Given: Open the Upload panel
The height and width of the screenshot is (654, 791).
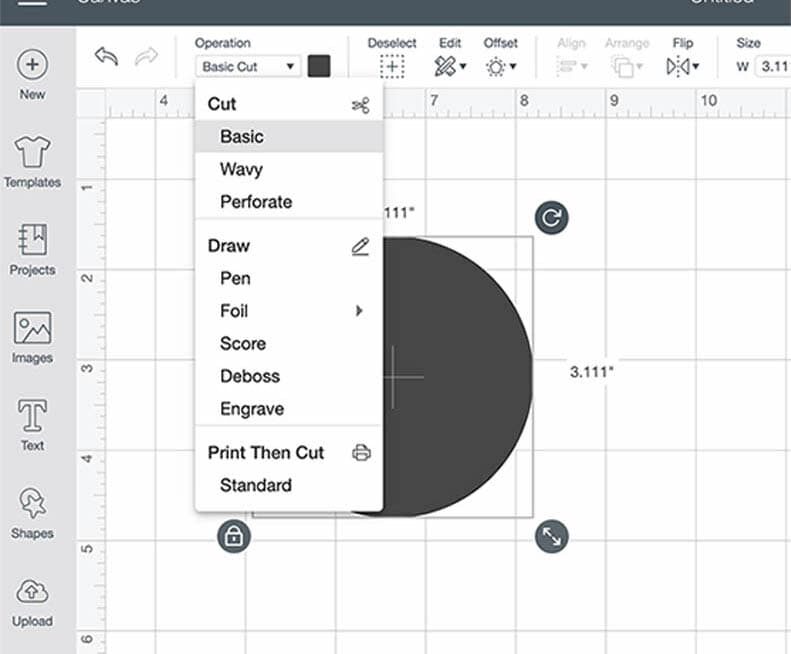Looking at the screenshot, I should 32,603.
